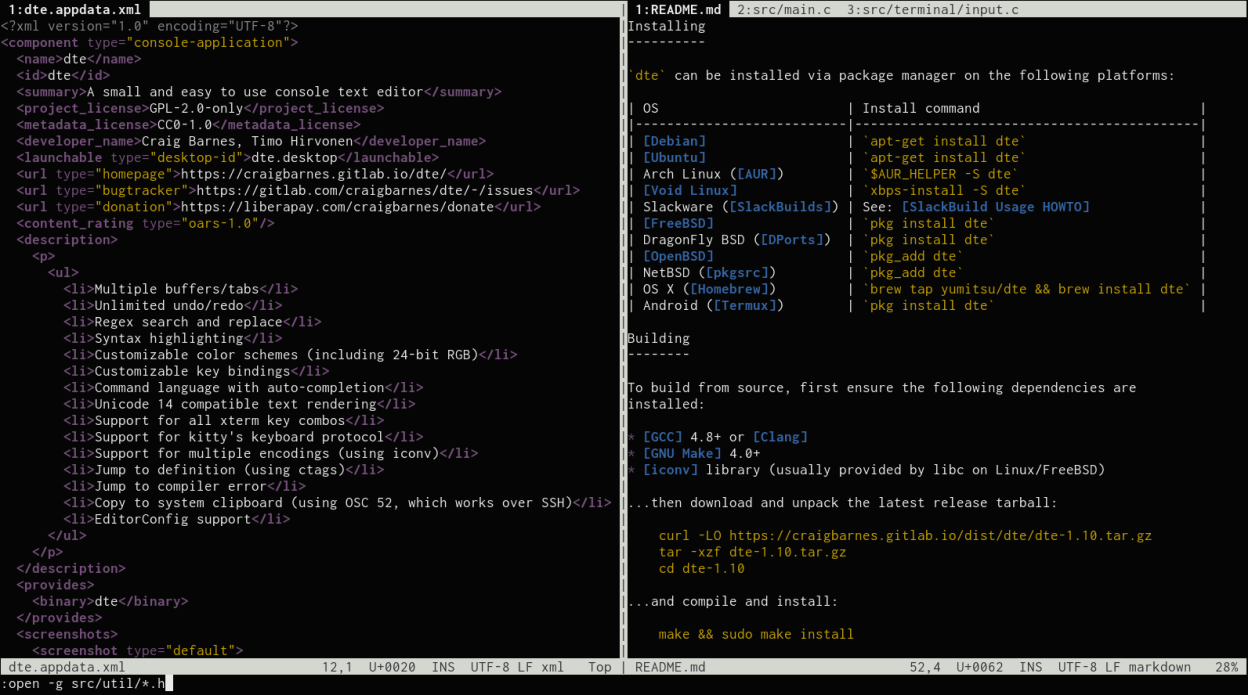The height and width of the screenshot is (695, 1248).
Task: Click the 'Install command' table header
Action: point(921,108)
